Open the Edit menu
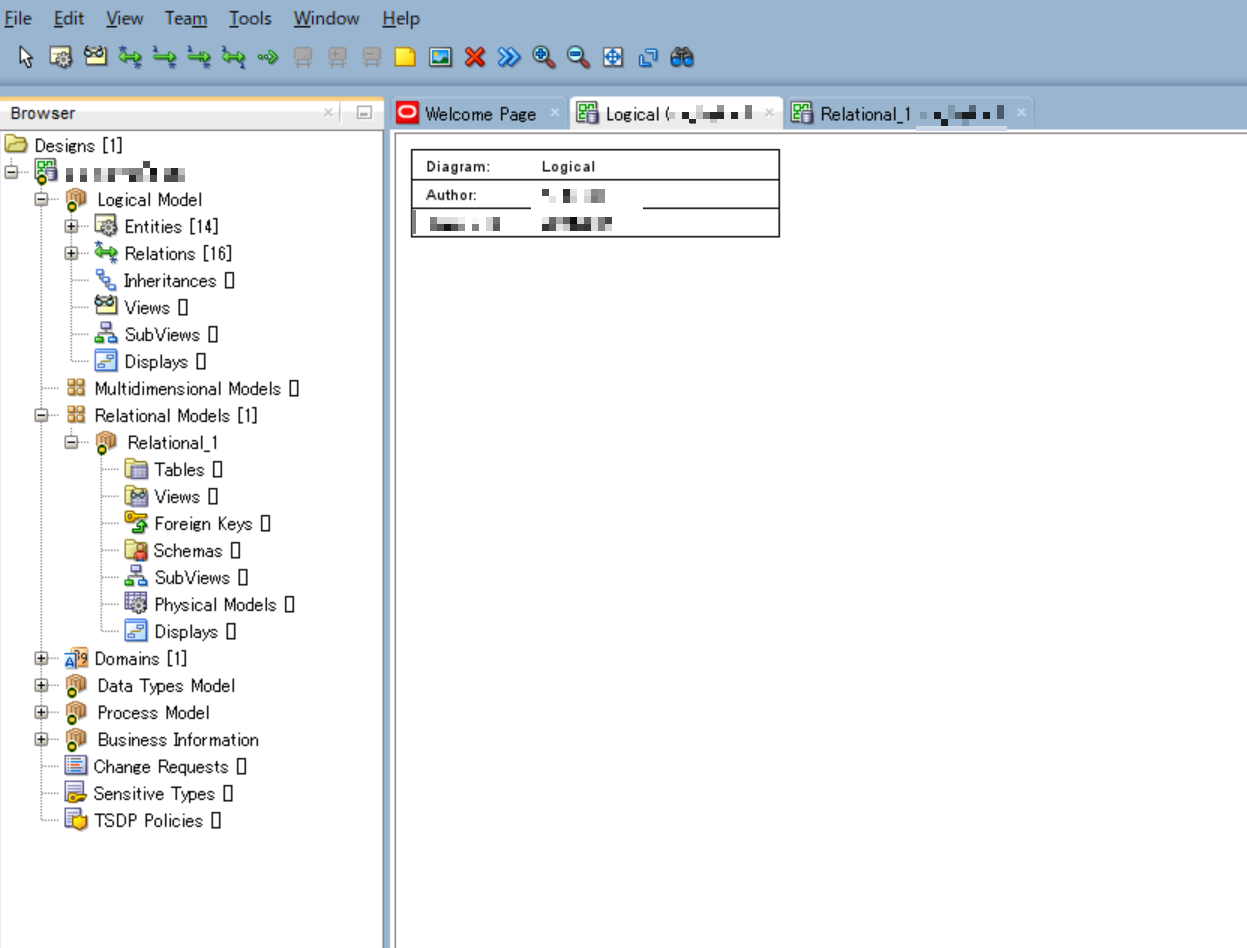1247x948 pixels. click(x=69, y=18)
